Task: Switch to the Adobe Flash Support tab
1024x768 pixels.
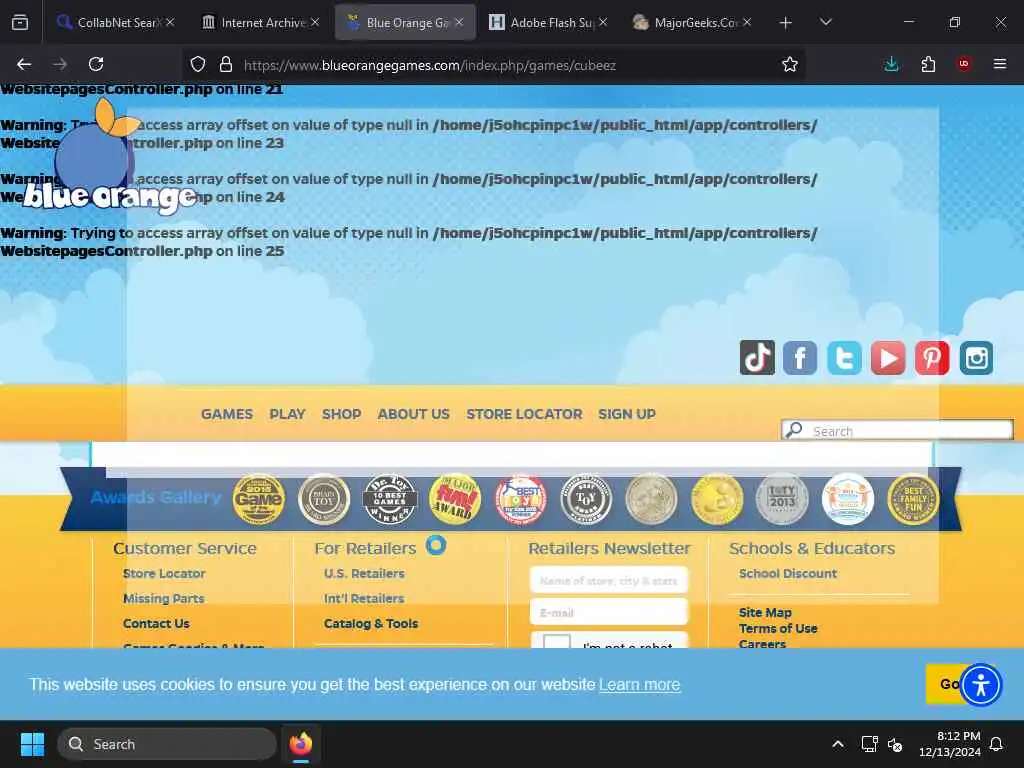Action: point(548,22)
